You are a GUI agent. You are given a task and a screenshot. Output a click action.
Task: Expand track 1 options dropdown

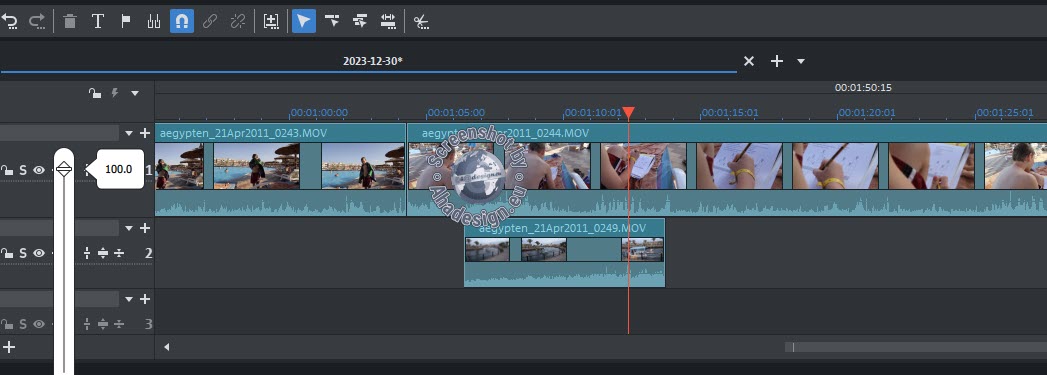pos(129,133)
